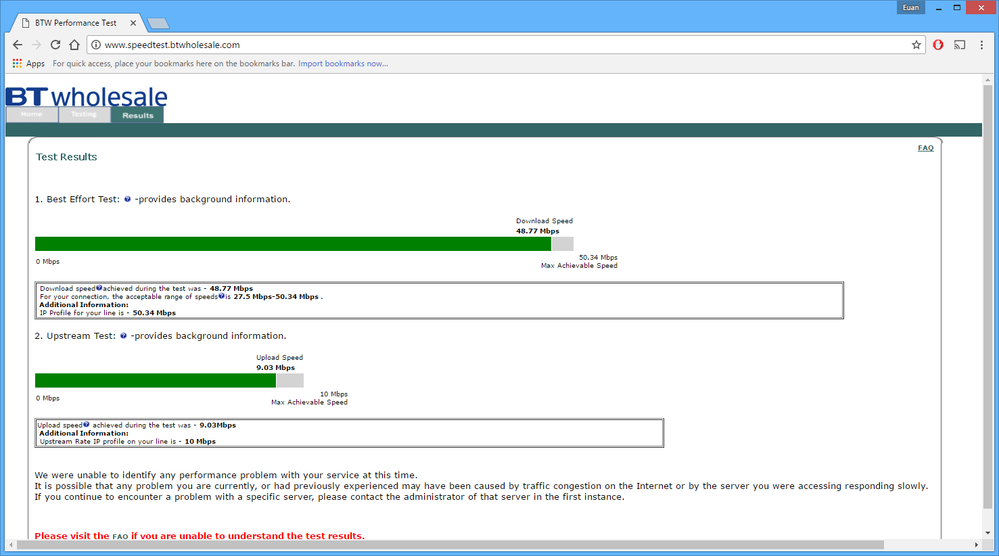
Task: Click the green download speed bar
Action: point(293,244)
